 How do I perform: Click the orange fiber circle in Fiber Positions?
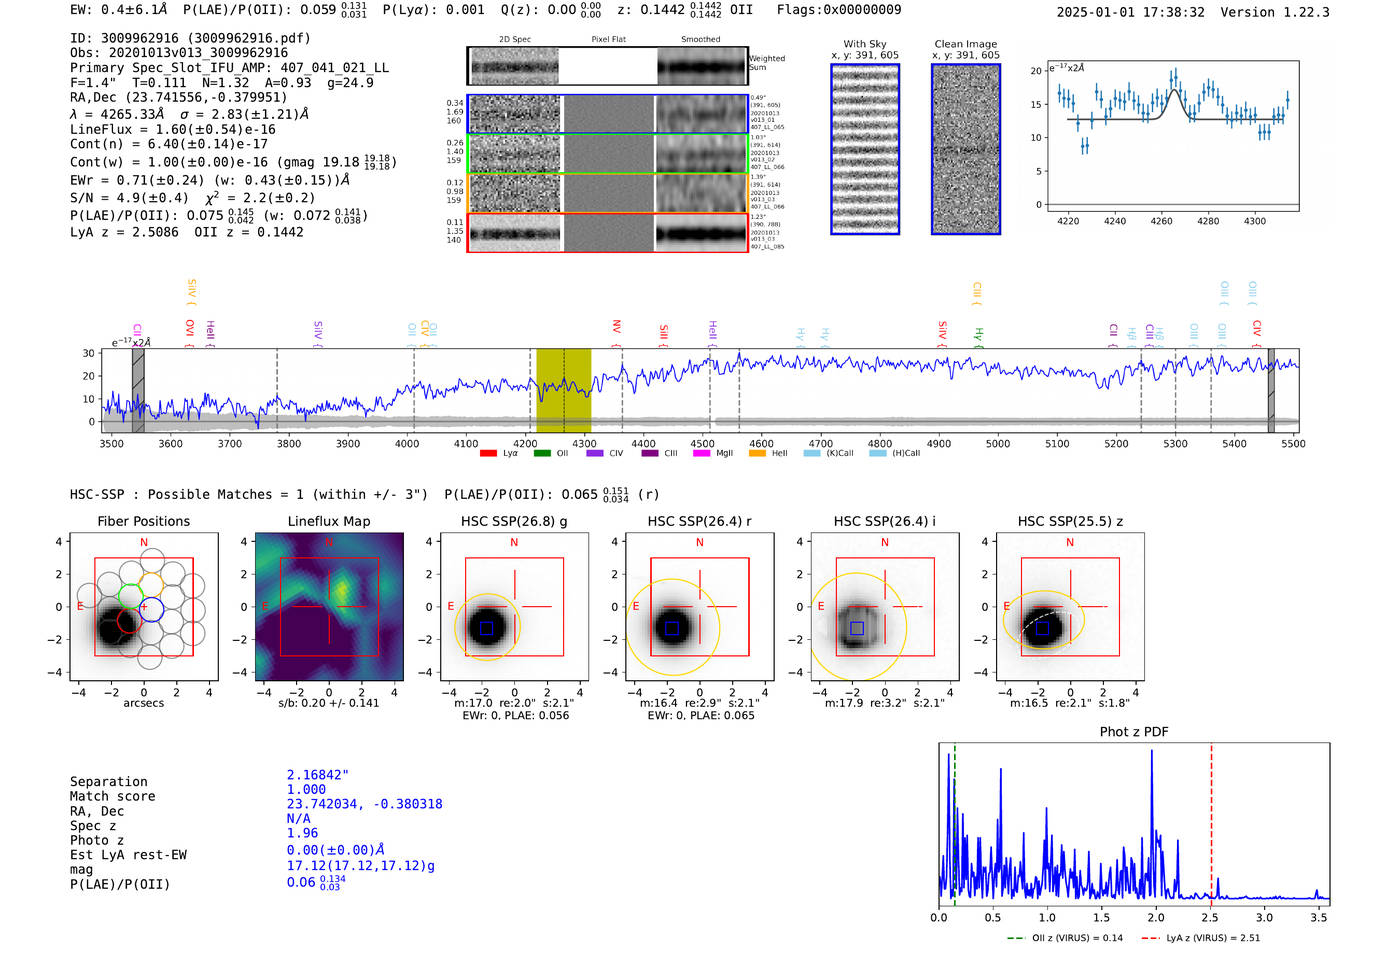tap(151, 583)
